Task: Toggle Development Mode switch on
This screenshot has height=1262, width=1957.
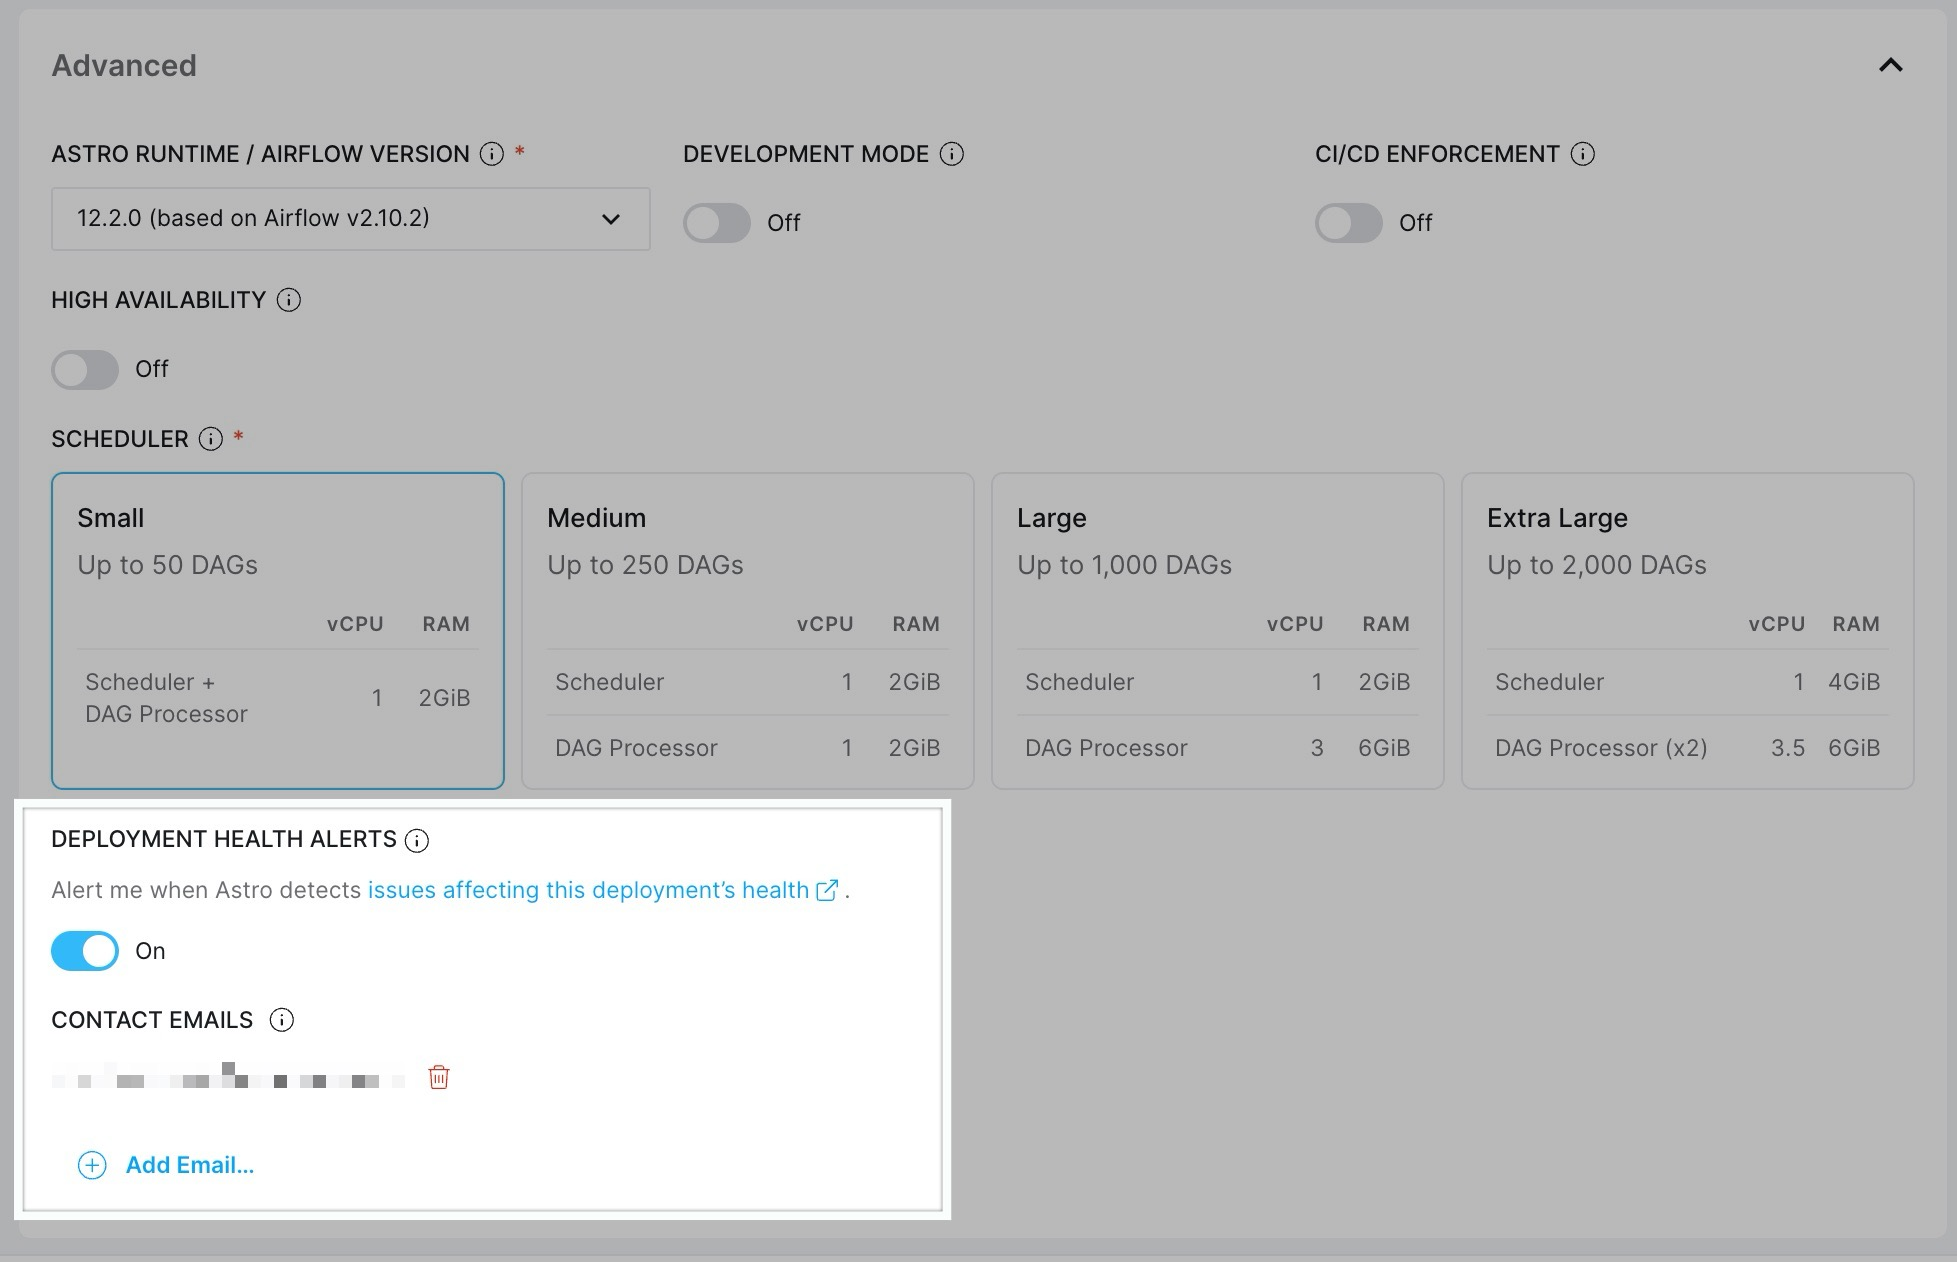Action: pos(717,223)
